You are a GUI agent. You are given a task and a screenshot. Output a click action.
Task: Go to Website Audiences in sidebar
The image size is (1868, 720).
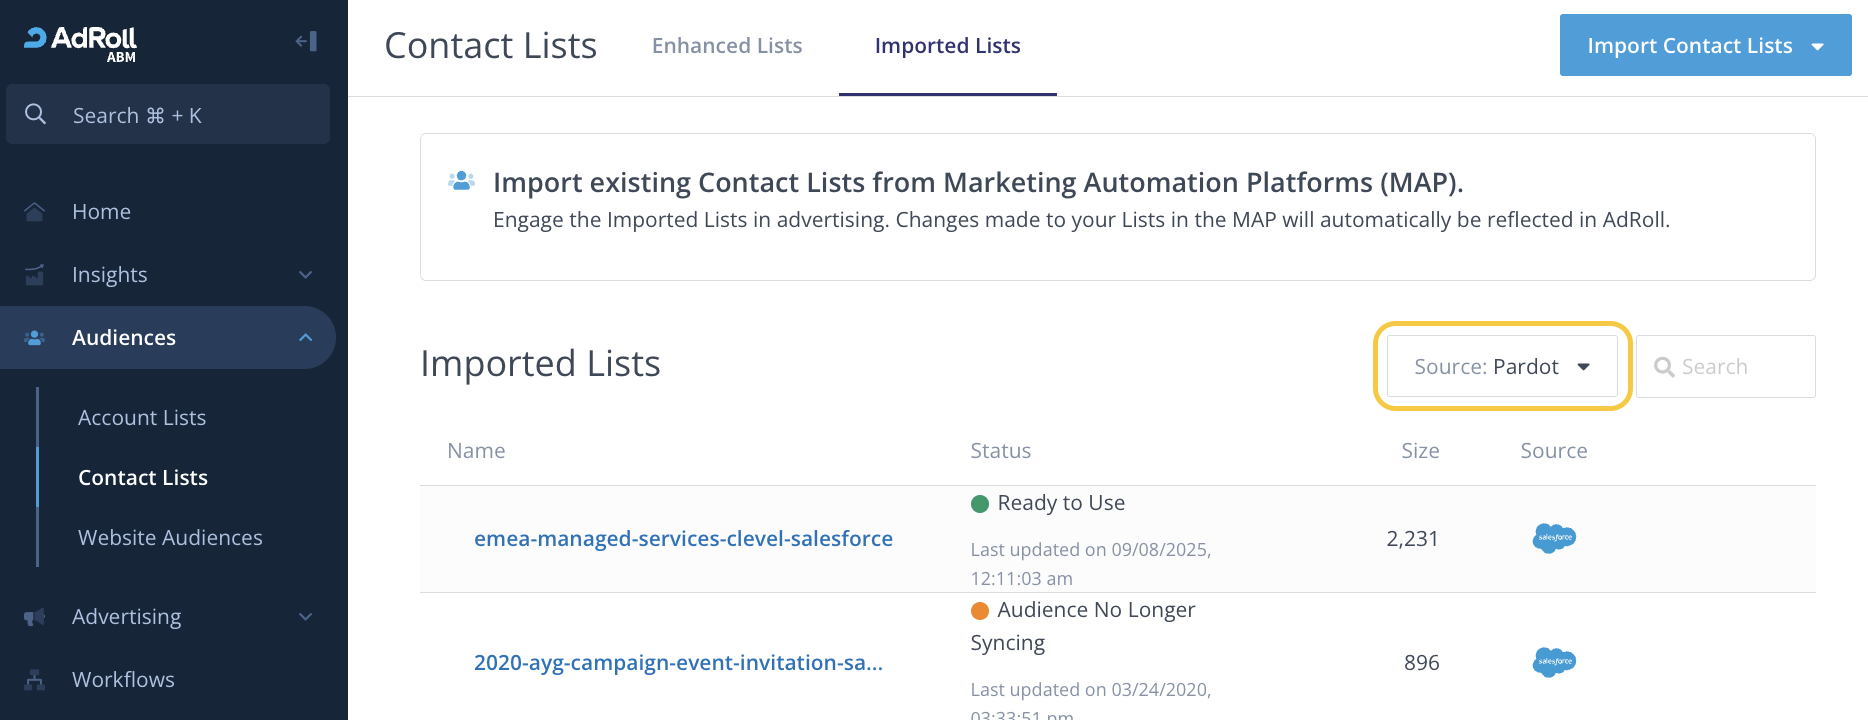coord(170,538)
